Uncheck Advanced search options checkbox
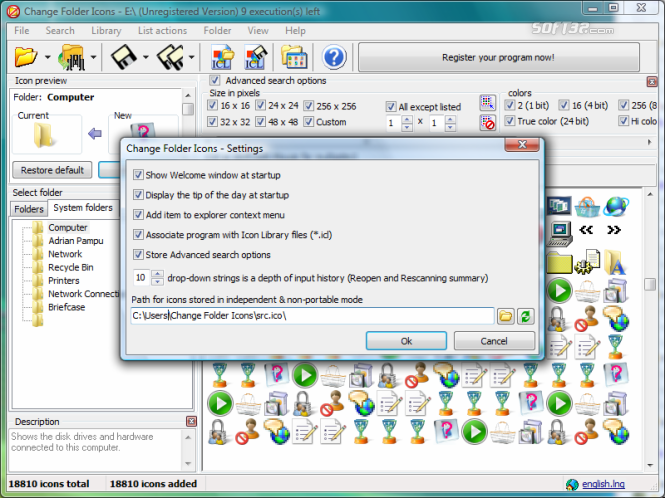Viewport: 665px width, 498px height. point(215,80)
